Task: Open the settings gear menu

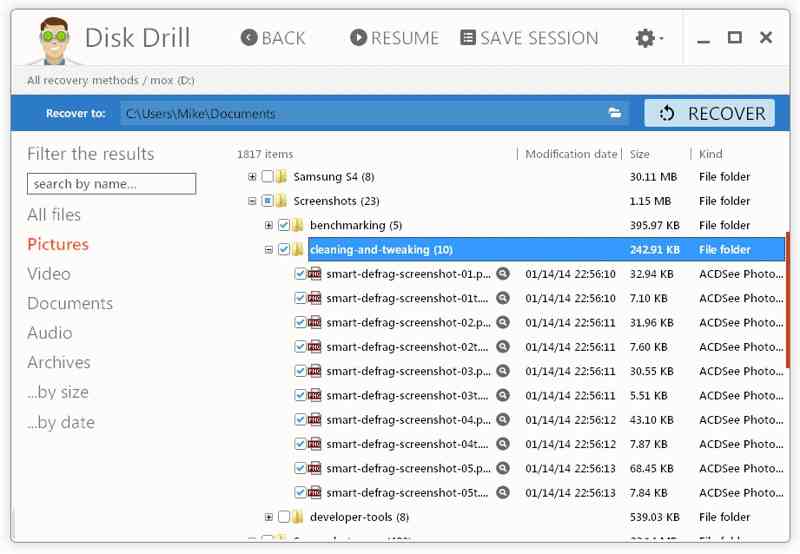Action: 649,38
